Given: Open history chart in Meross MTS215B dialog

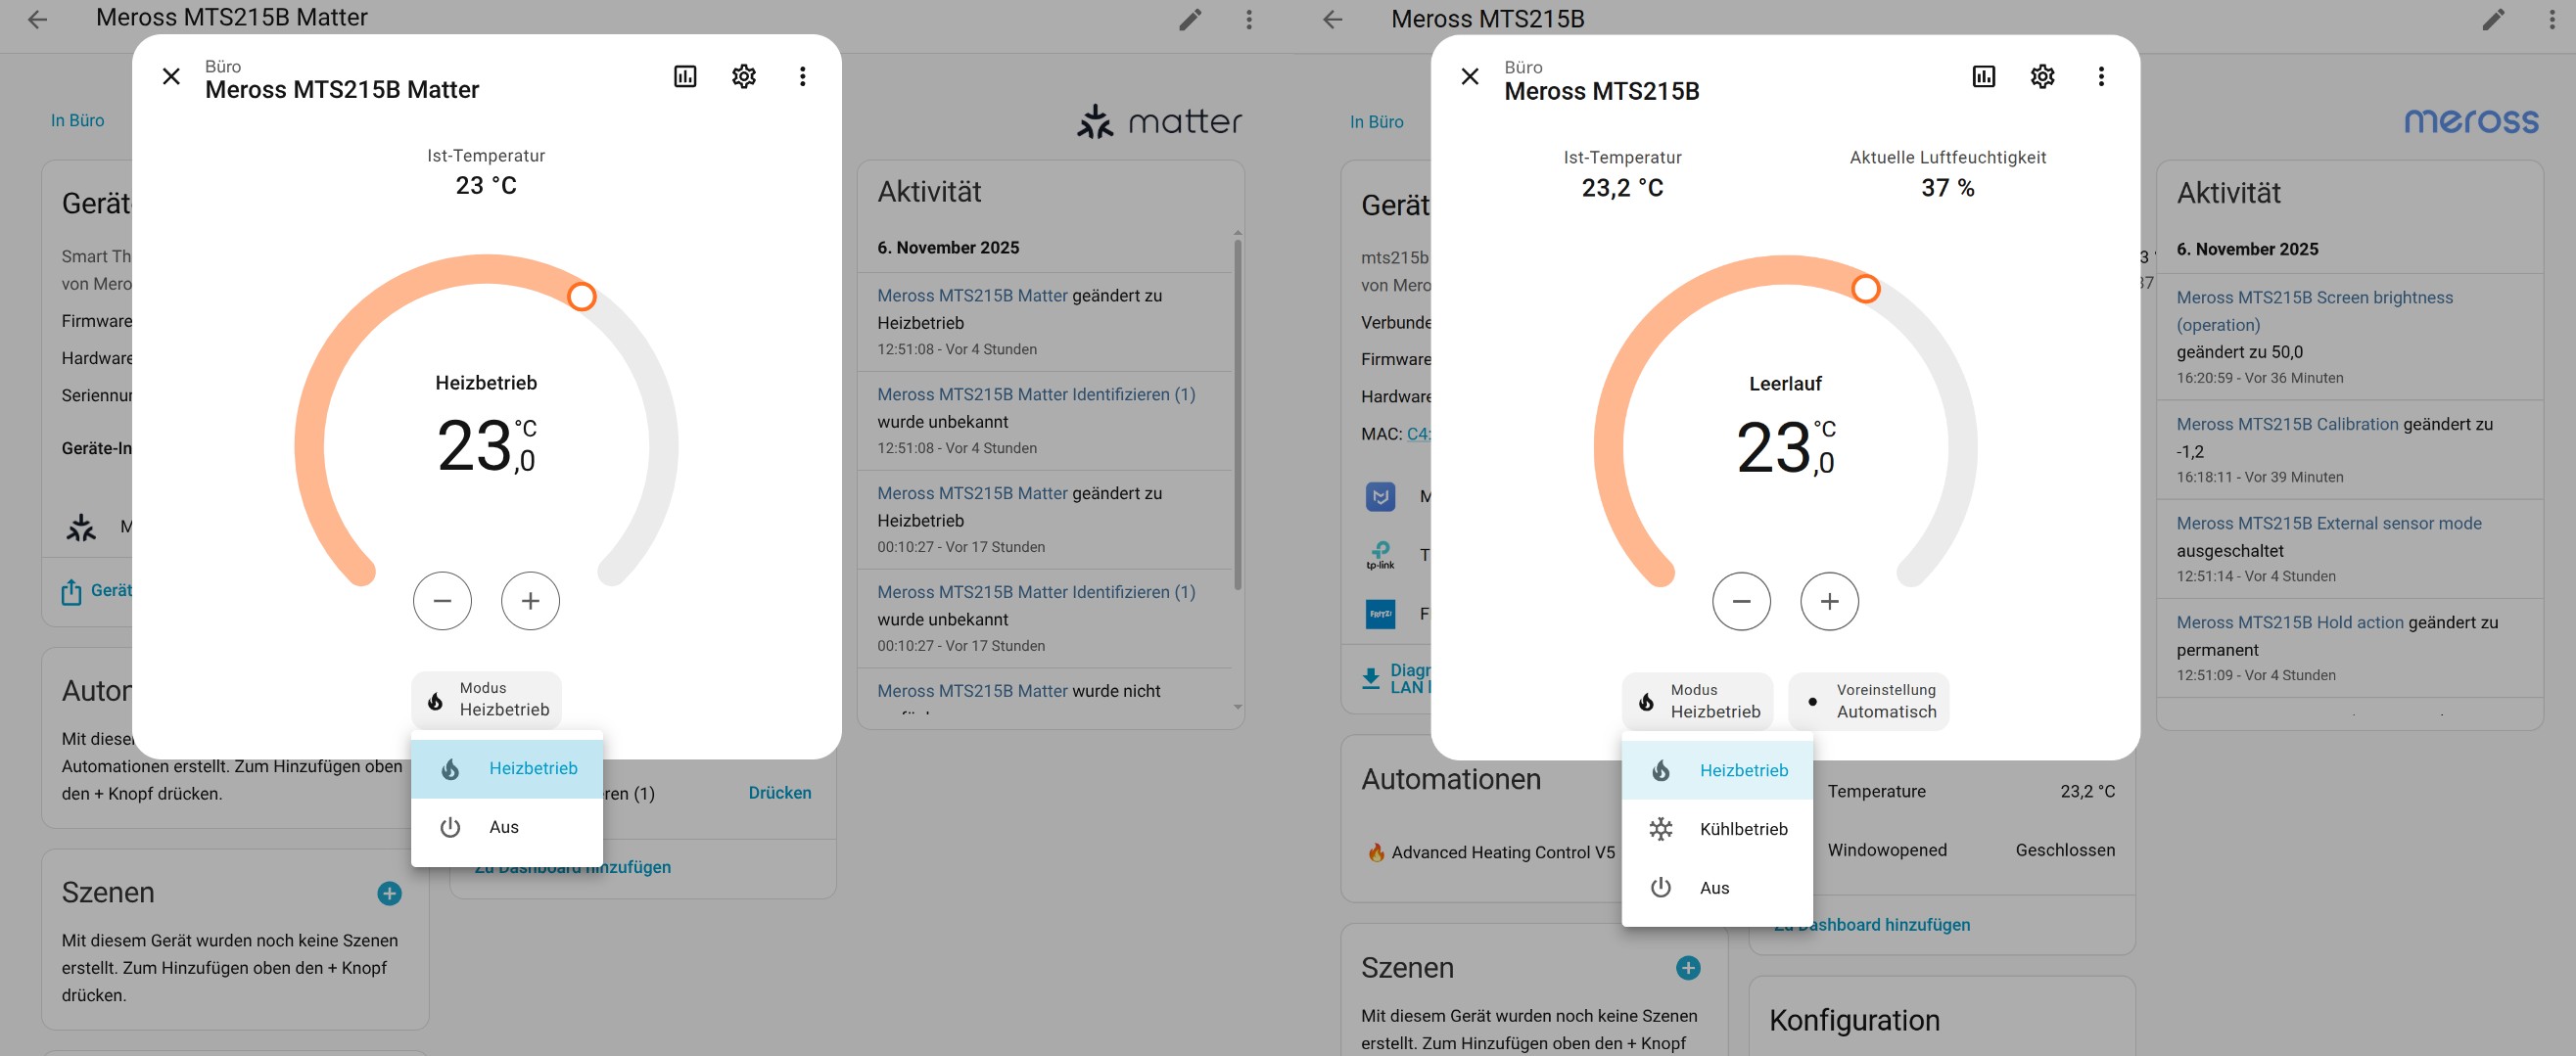Looking at the screenshot, I should (x=1984, y=77).
